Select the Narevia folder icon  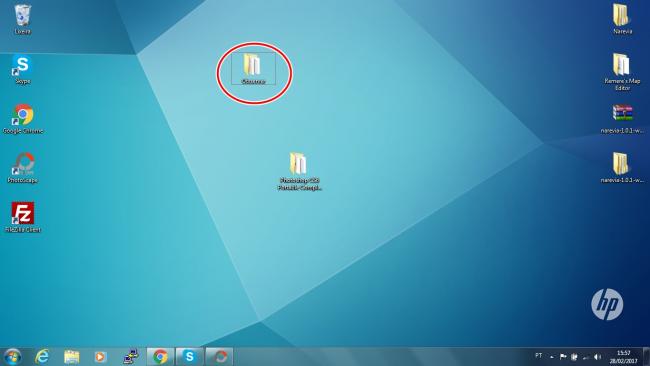[622, 19]
